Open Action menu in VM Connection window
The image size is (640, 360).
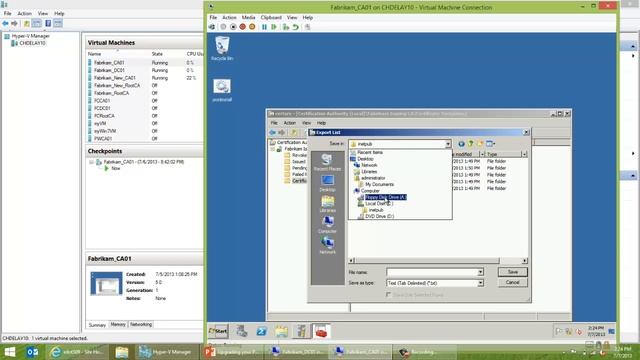(229, 18)
